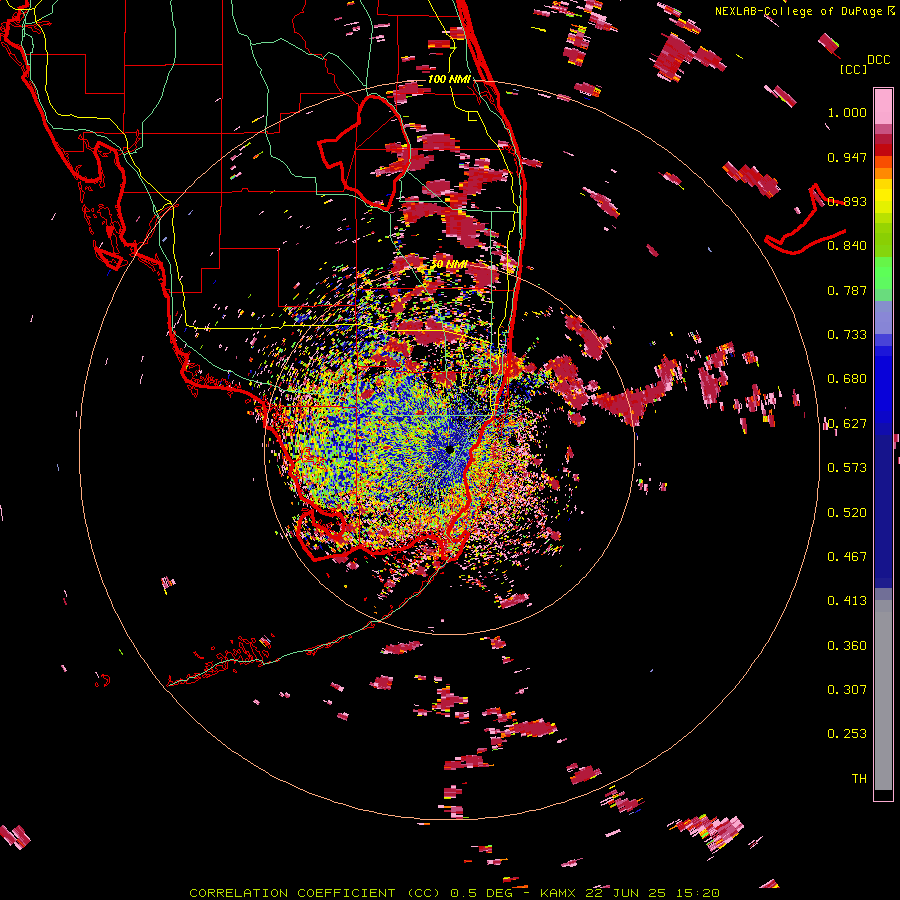This screenshot has width=900, height=900.
Task: Click the 0.467 scale value
Action: click(x=847, y=557)
